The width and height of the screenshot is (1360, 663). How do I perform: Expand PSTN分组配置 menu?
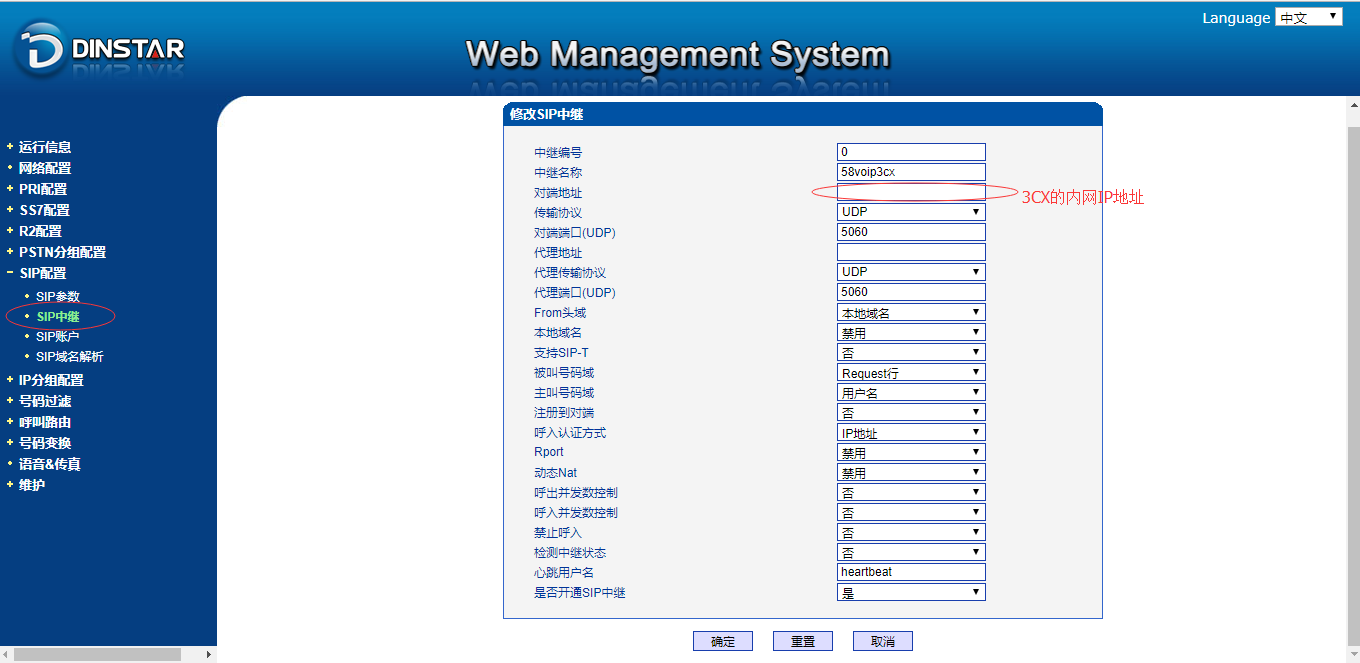[61, 252]
